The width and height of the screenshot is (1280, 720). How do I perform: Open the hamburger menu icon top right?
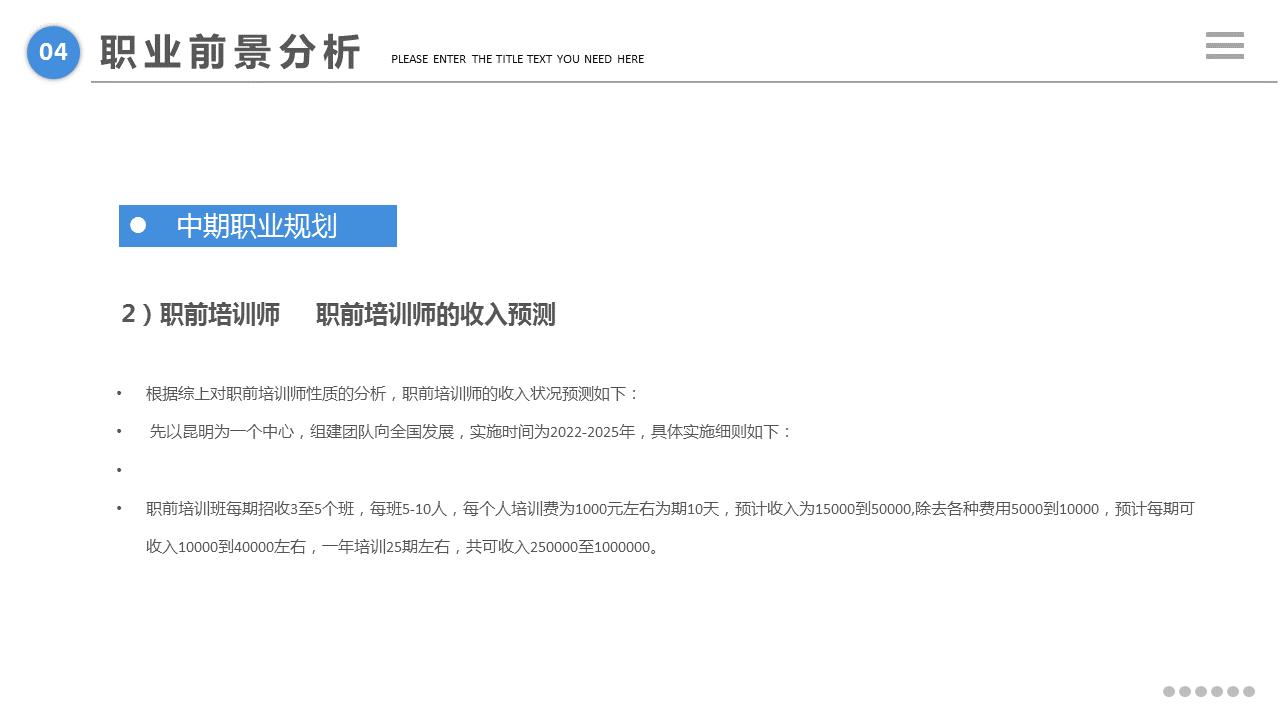[x=1224, y=46]
